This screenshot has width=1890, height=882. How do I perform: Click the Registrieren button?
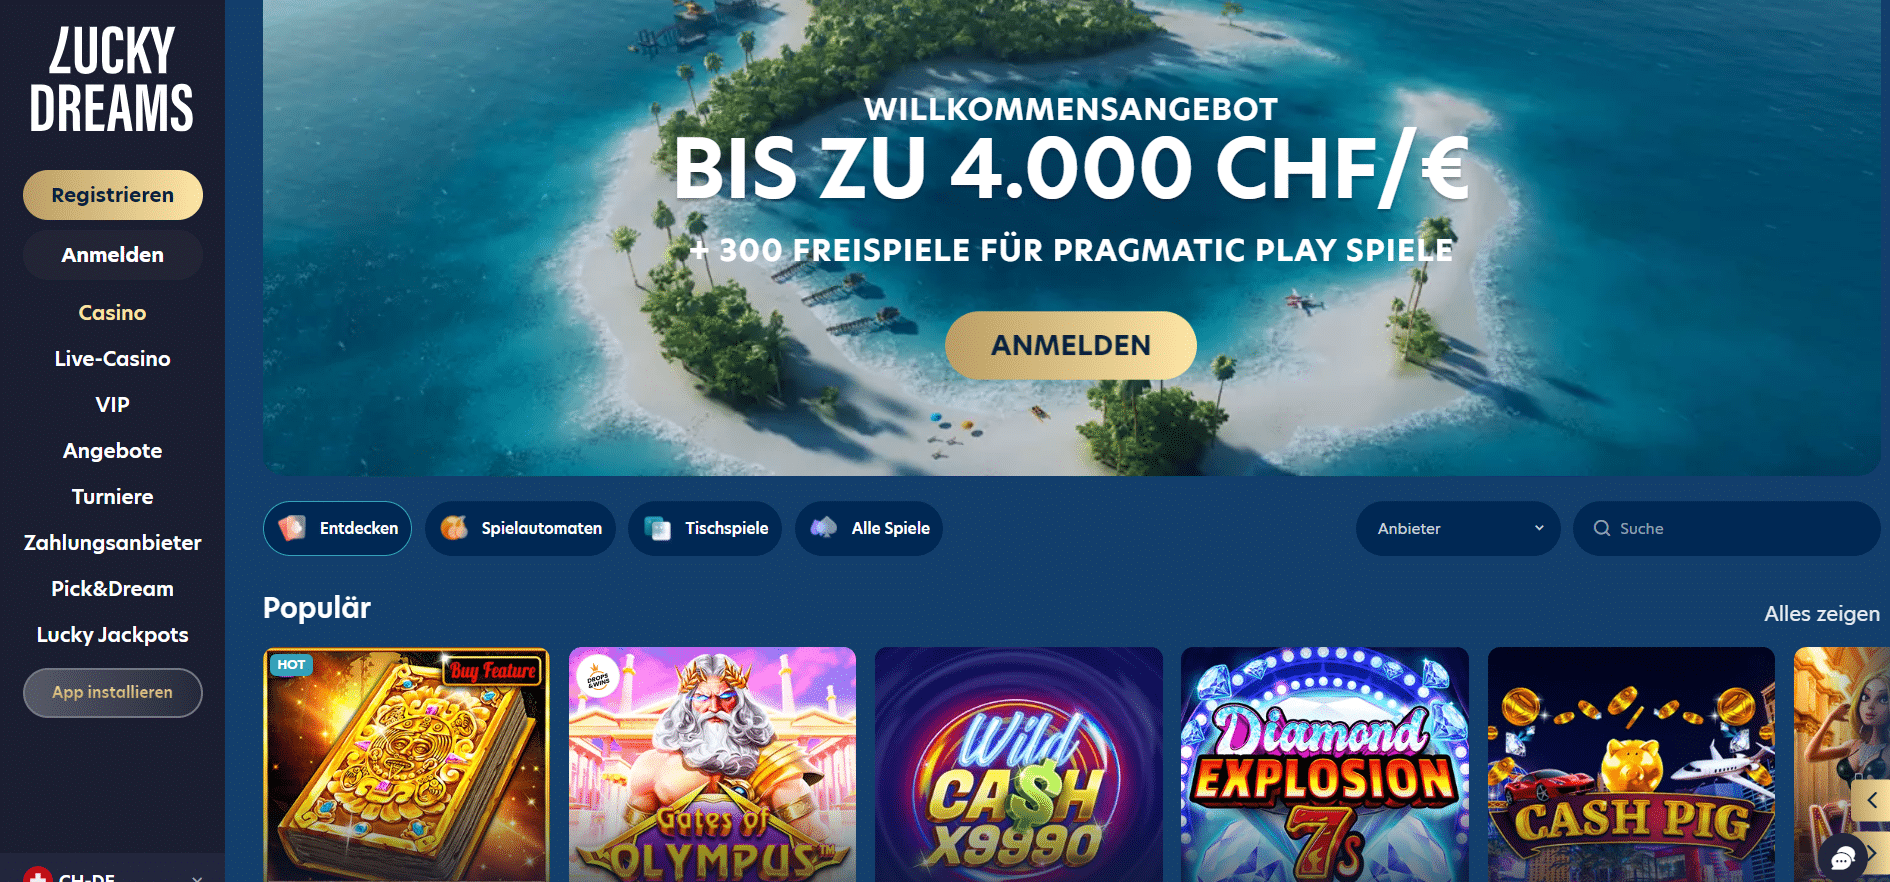[x=113, y=195]
